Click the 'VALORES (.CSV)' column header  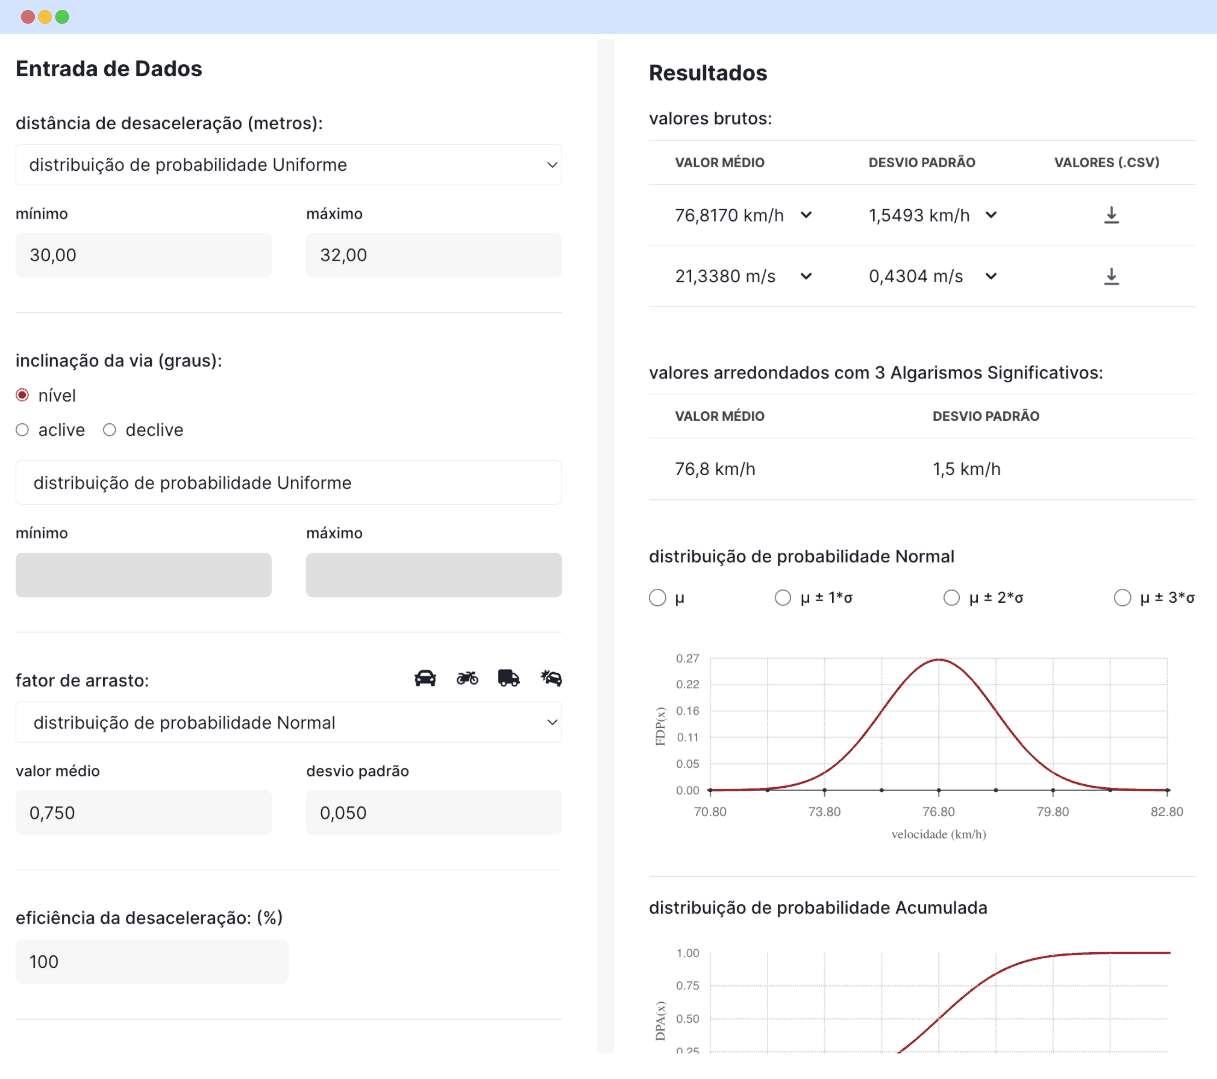point(1106,162)
